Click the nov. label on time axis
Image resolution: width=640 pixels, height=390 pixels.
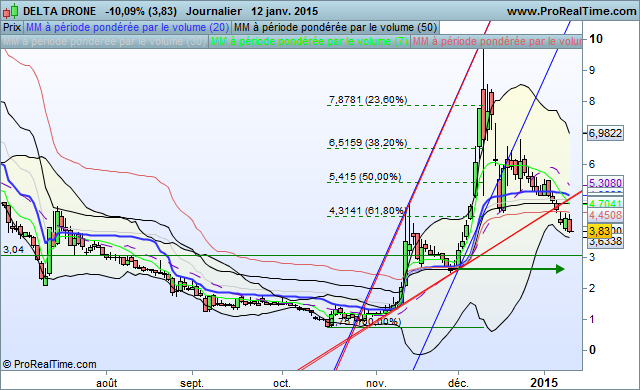tap(376, 383)
